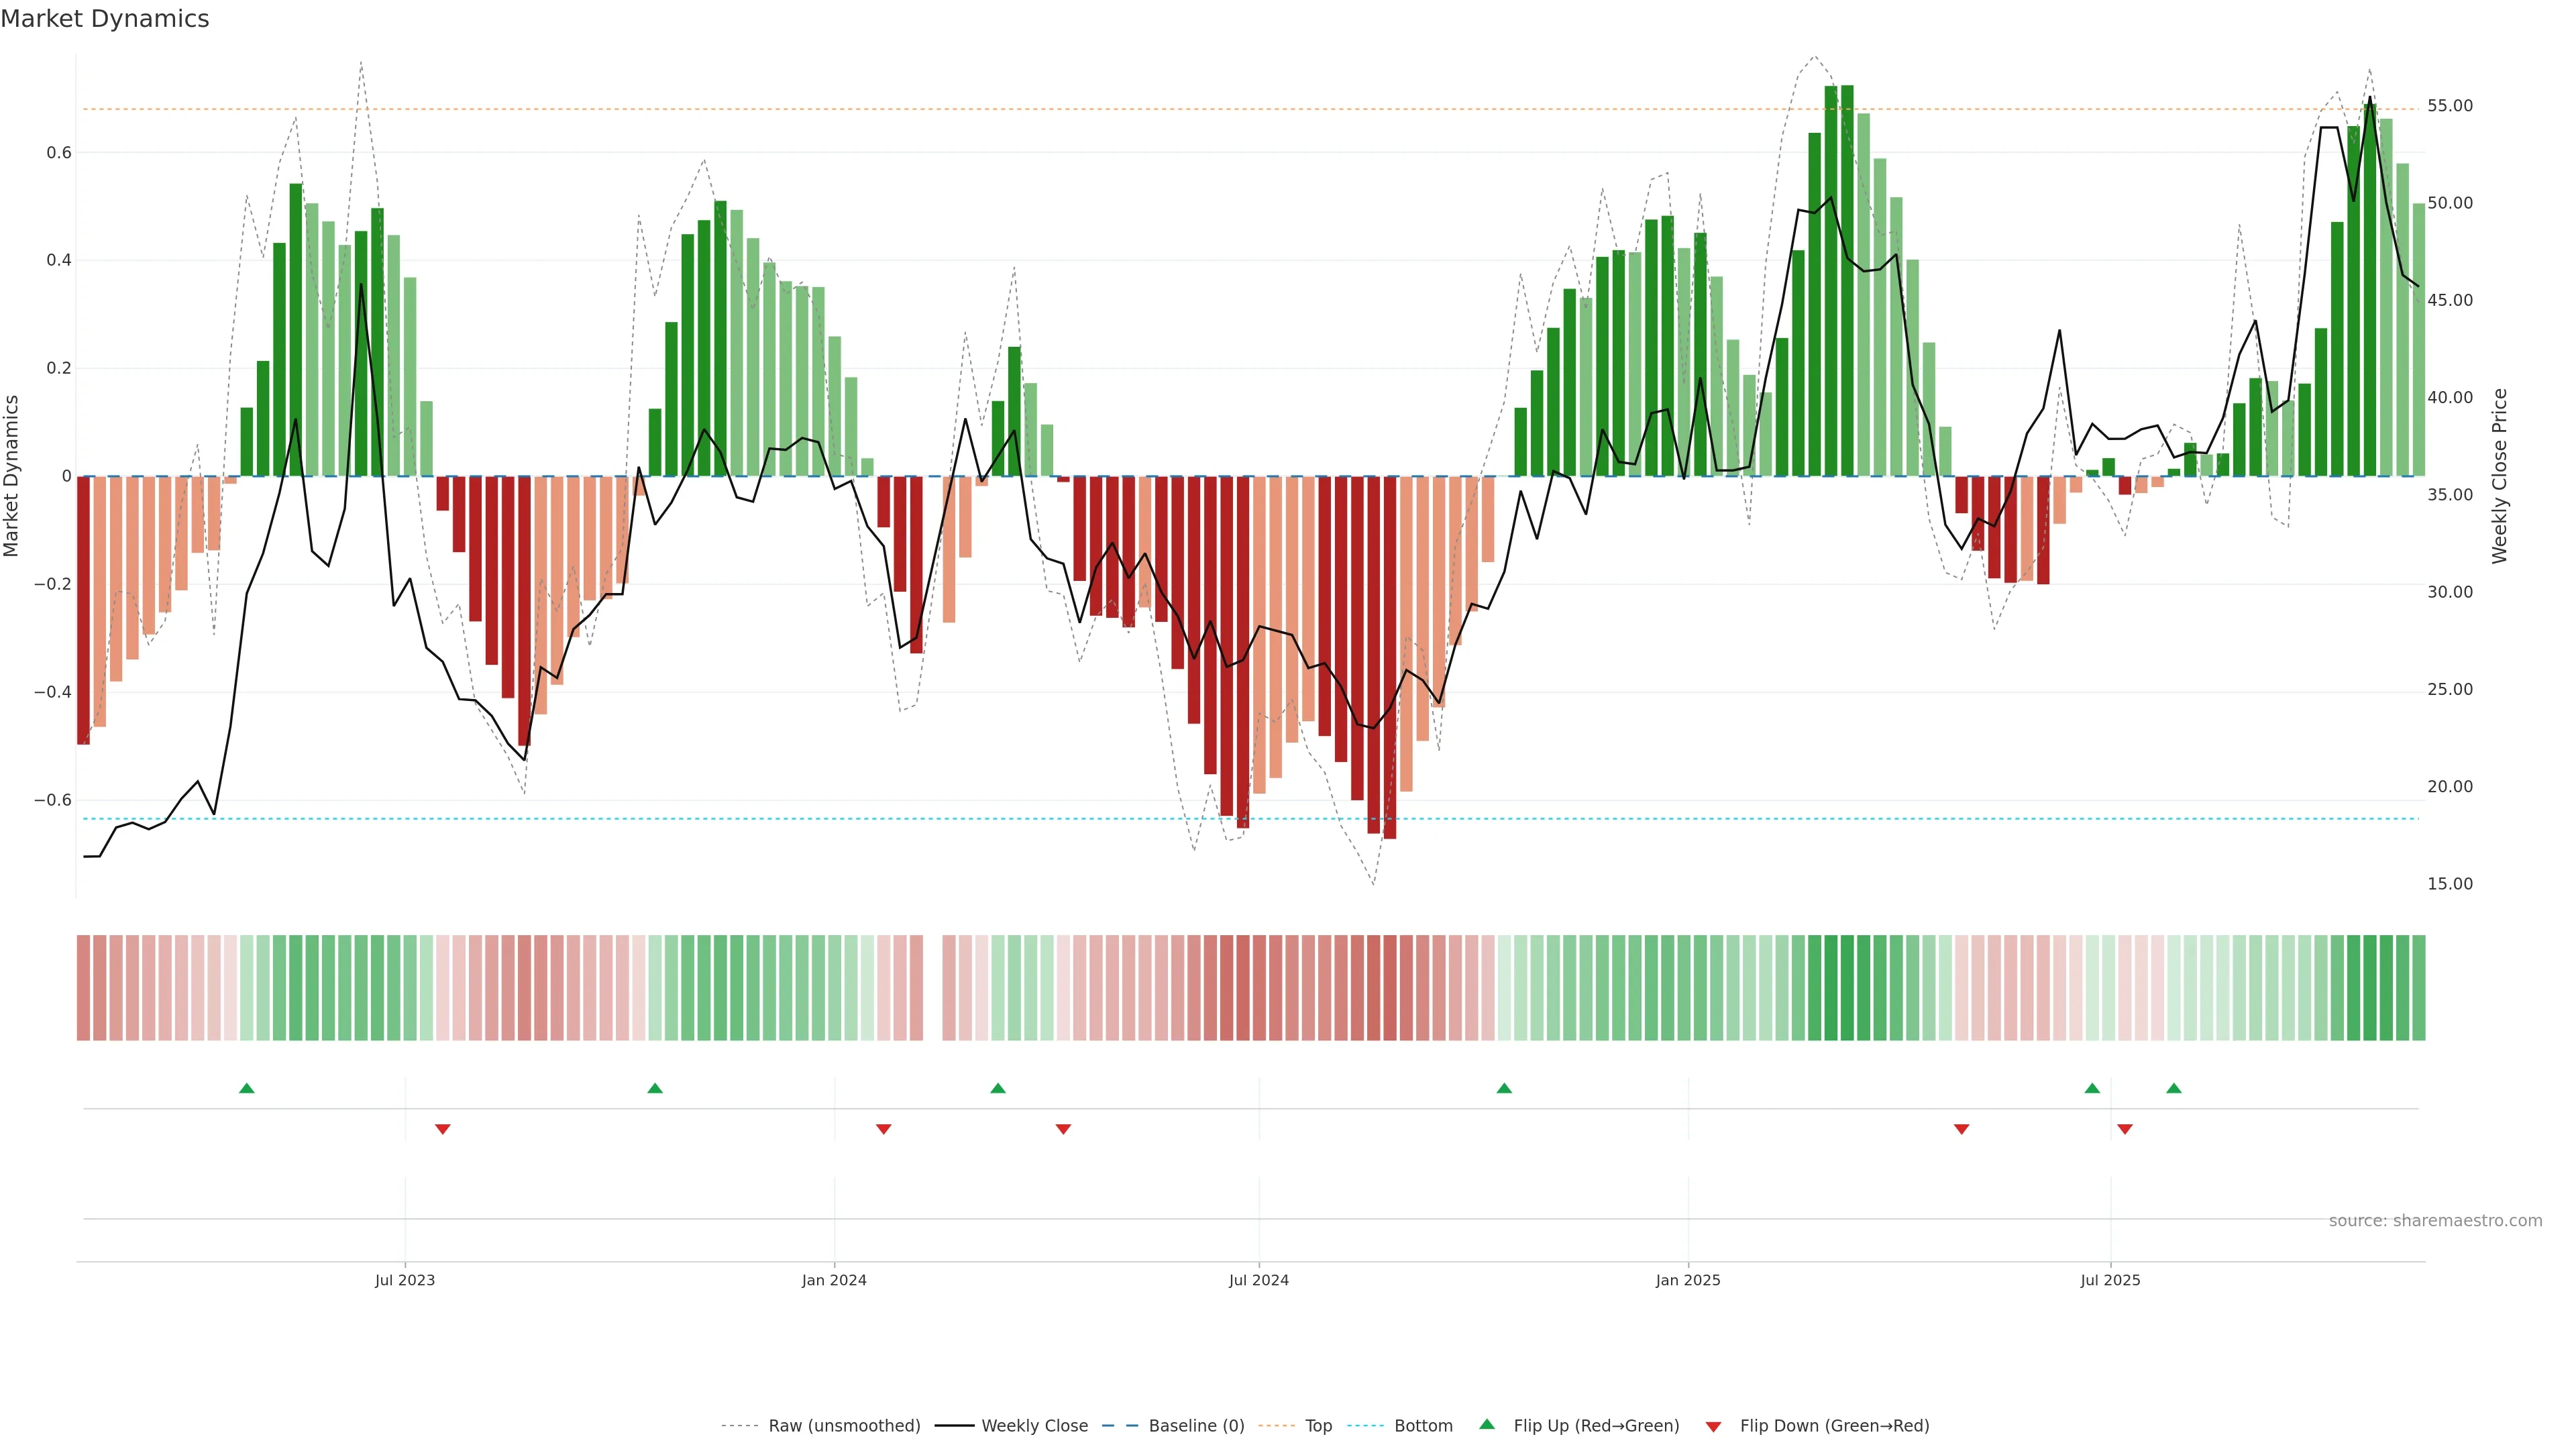Viewport: 2576px width, 1449px height.
Task: Click Flip Down red triangle in legend
Action: pos(1713,1427)
